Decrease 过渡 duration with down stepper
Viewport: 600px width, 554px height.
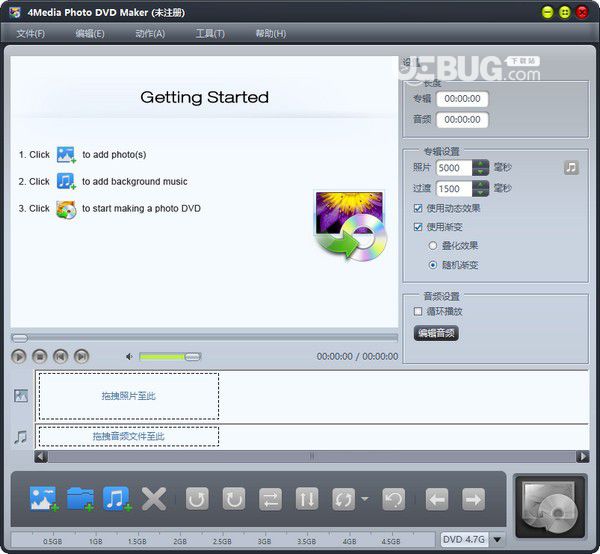[x=480, y=192]
